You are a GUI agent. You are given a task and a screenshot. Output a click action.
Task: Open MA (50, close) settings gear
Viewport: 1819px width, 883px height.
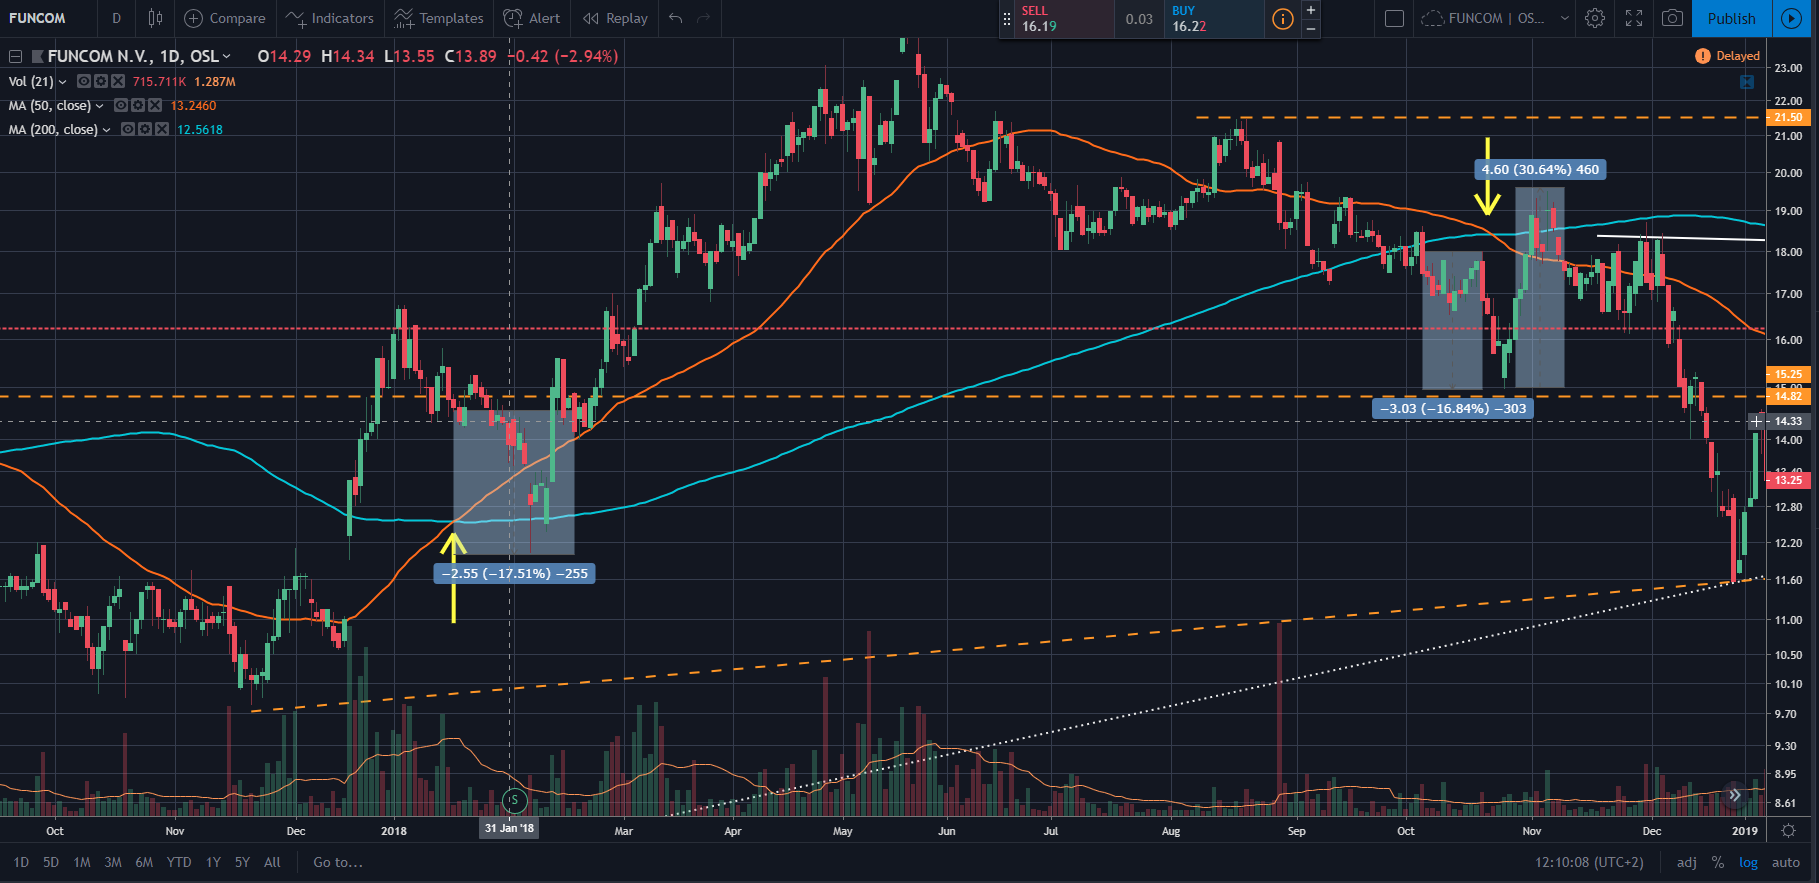click(x=137, y=105)
